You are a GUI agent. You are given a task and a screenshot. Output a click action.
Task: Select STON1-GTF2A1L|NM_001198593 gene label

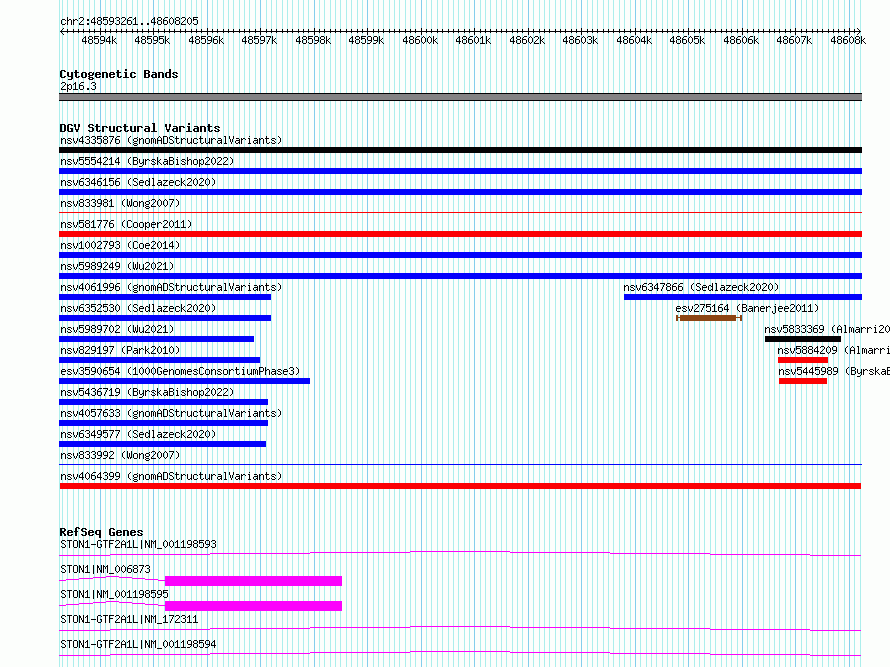(138, 544)
